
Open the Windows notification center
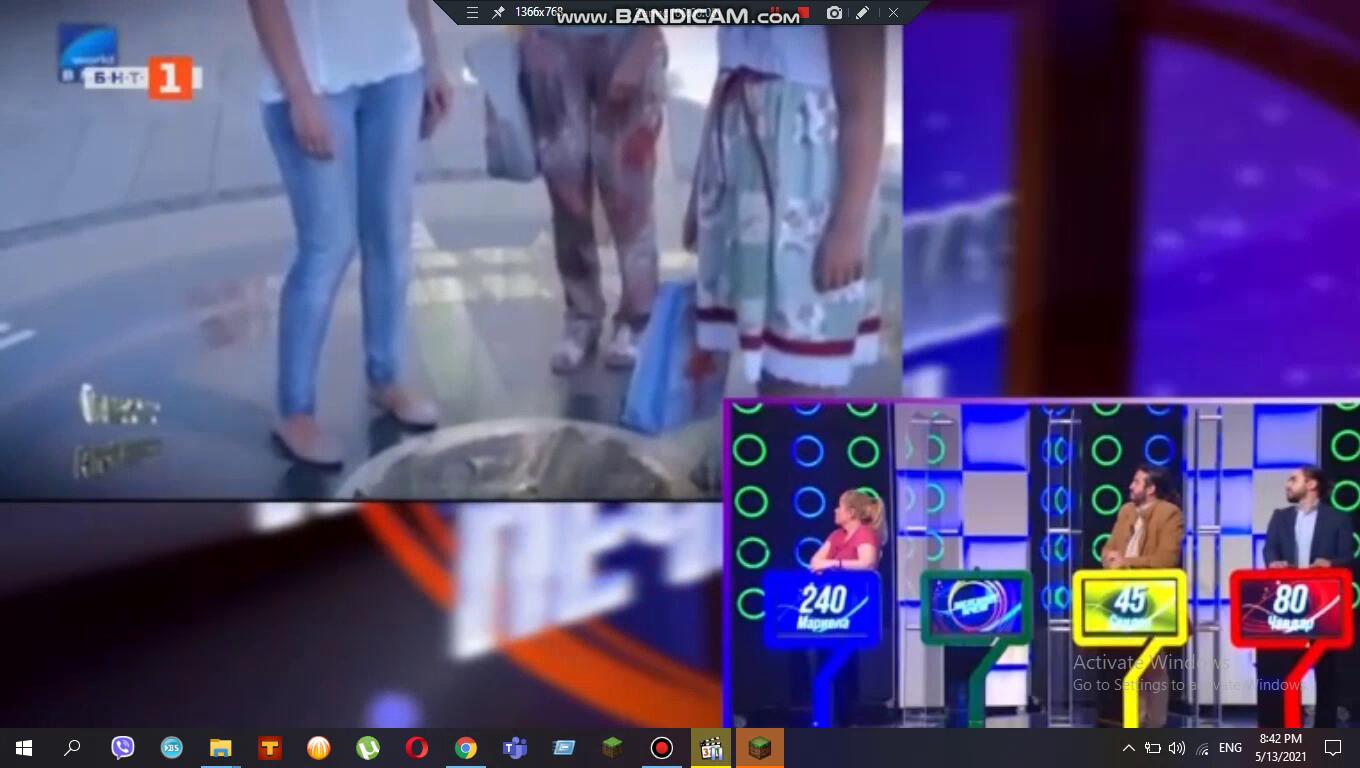[x=1332, y=748]
